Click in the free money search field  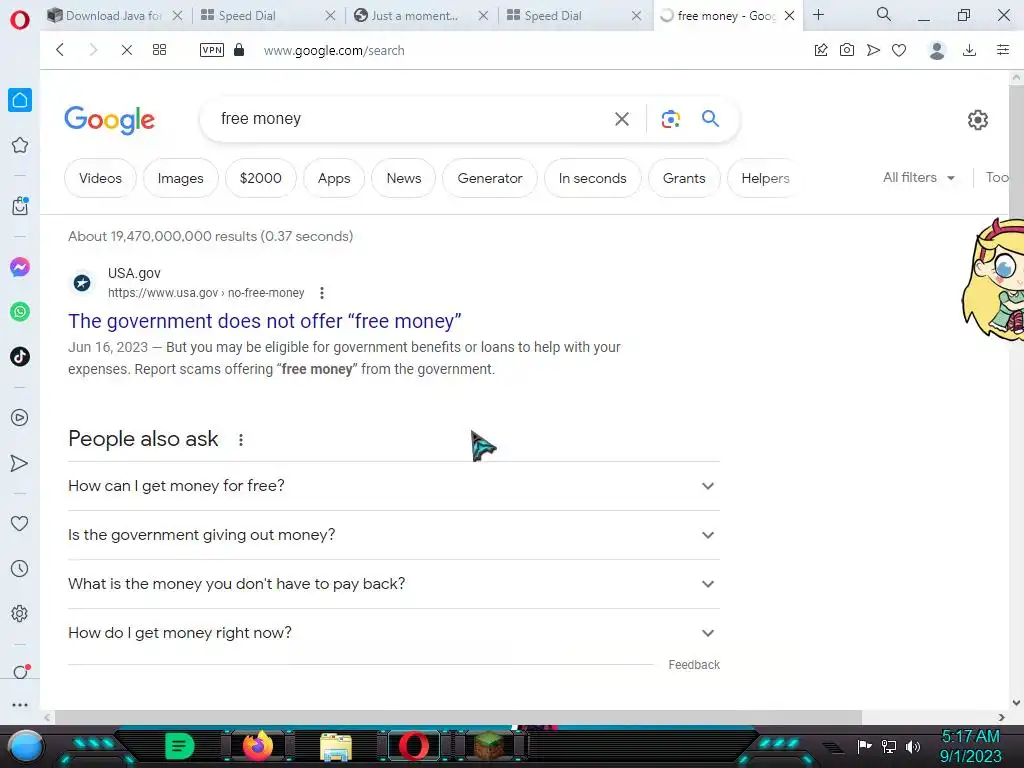tap(411, 119)
